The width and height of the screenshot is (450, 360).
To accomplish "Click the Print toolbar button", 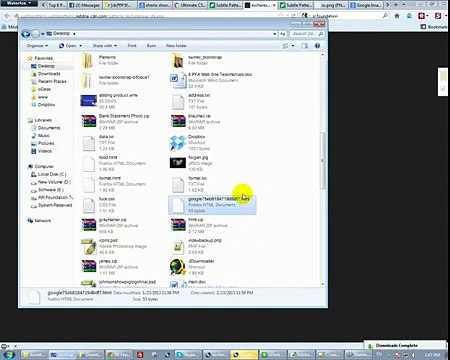I will pyautogui.click(x=132, y=46).
